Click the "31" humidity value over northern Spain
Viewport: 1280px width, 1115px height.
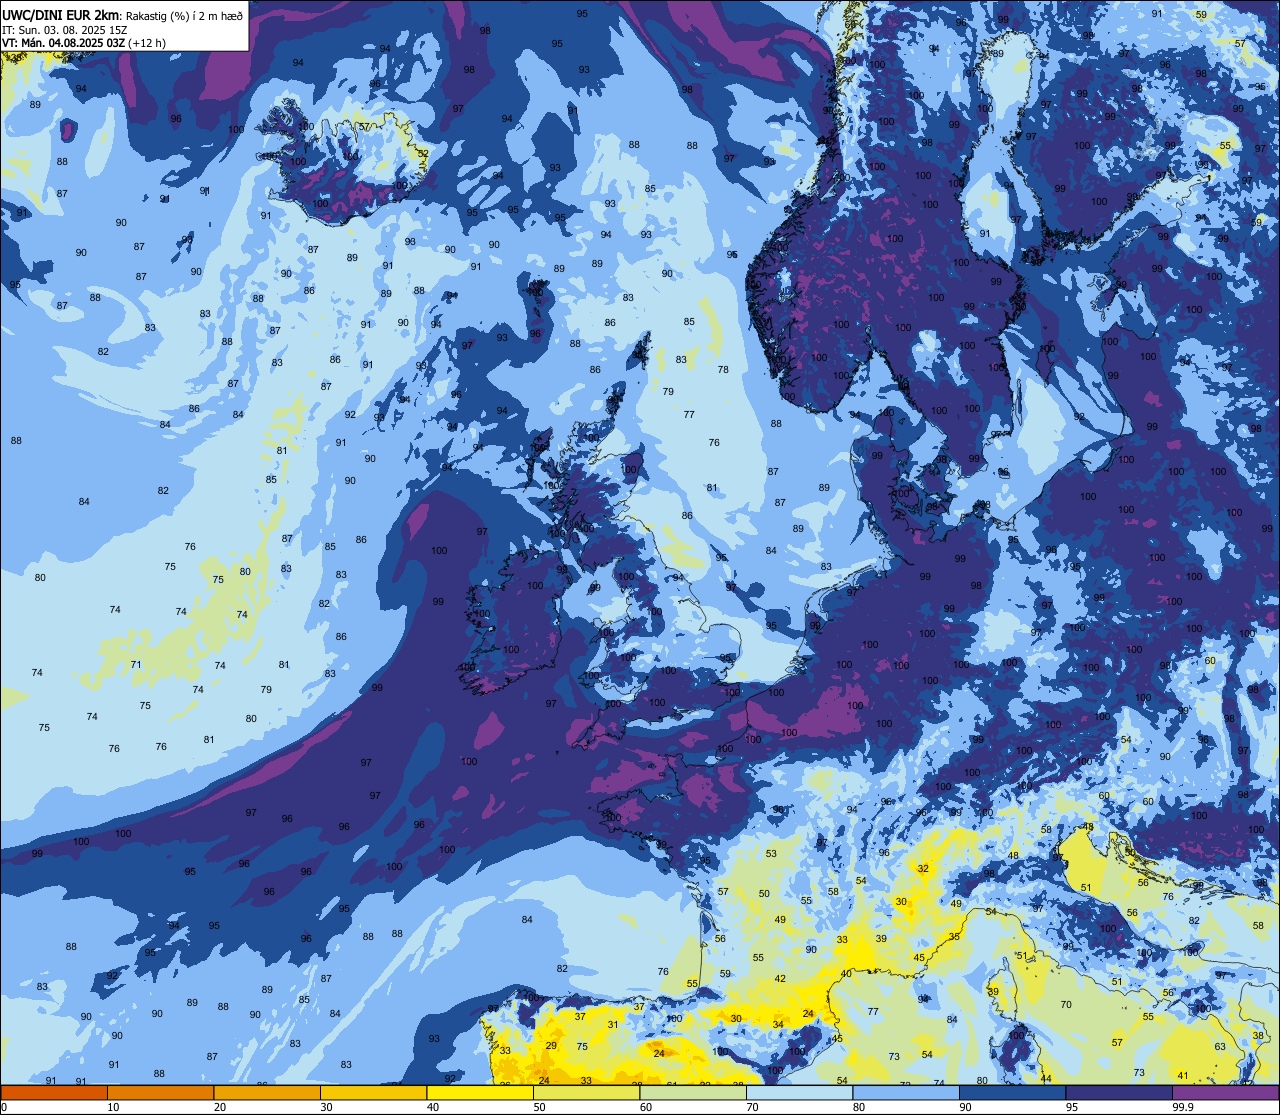[x=613, y=1024]
